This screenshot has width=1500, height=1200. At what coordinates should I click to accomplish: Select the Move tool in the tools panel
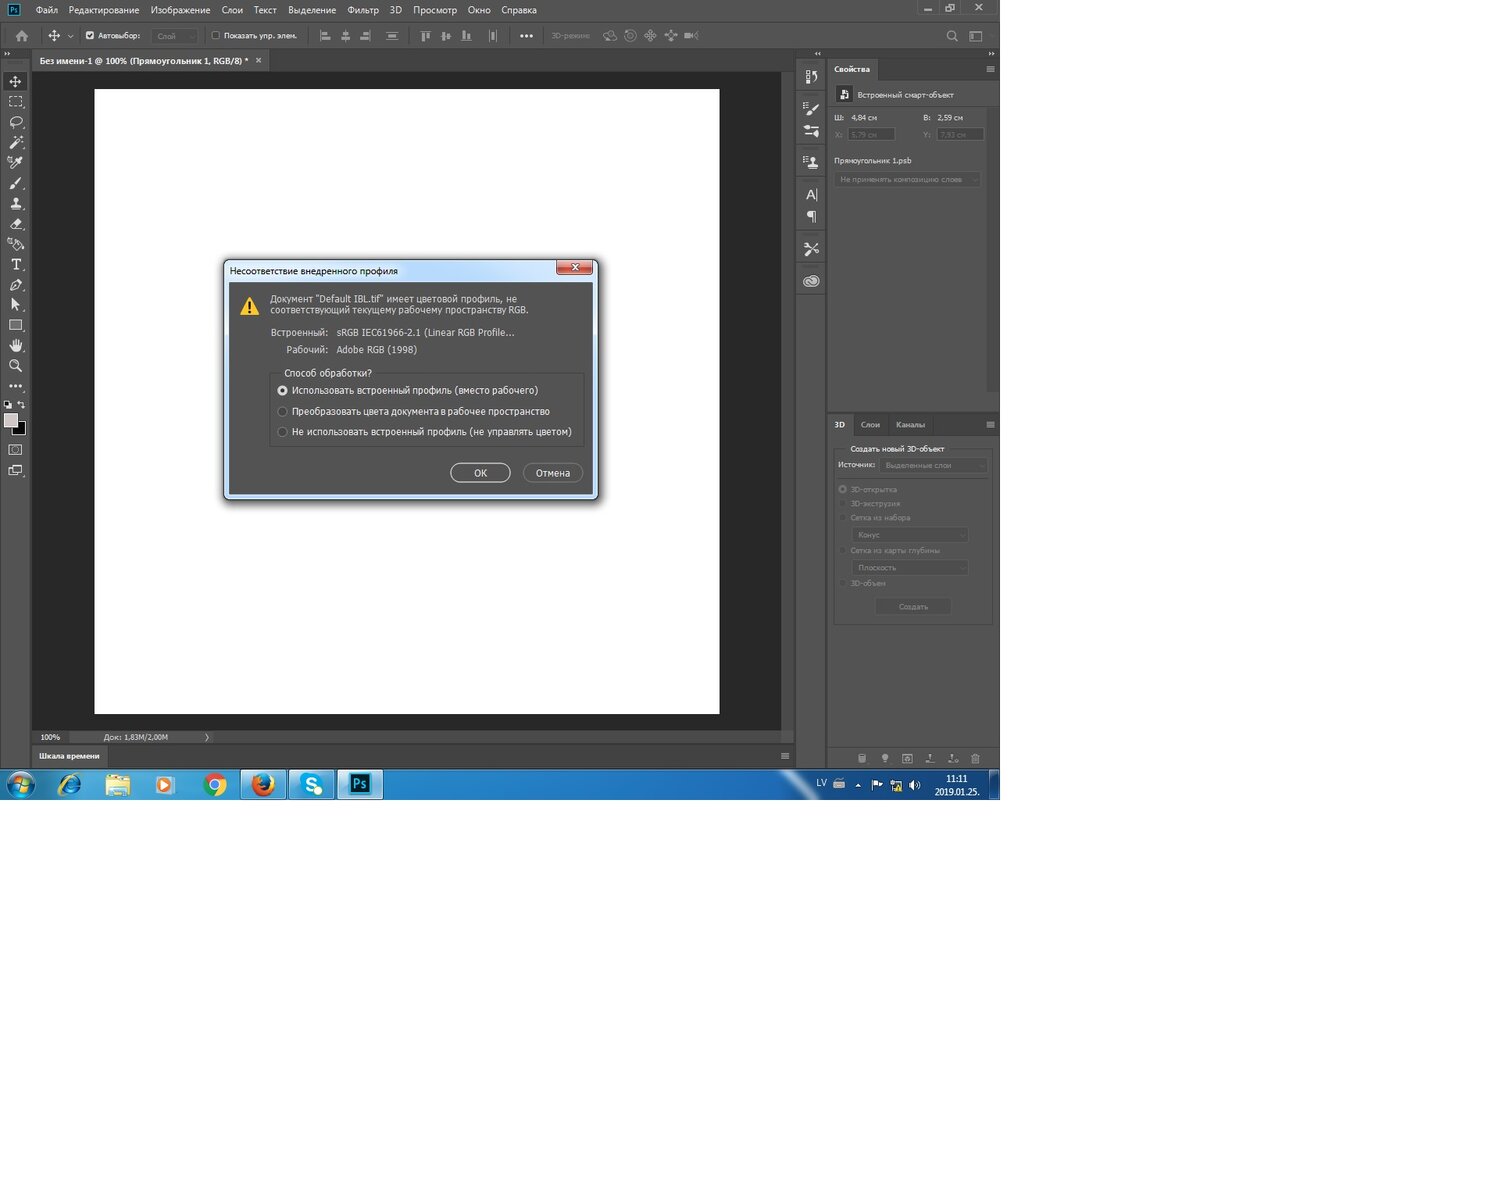tap(15, 81)
